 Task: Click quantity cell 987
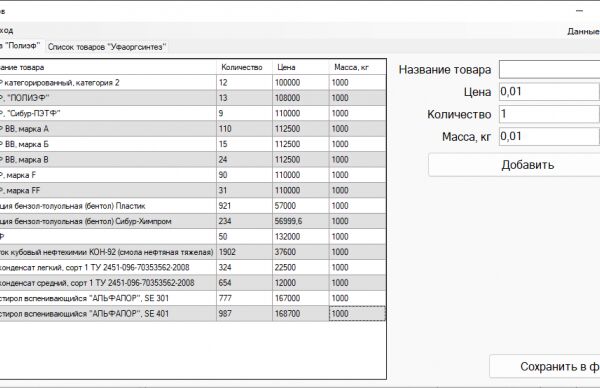(244, 314)
